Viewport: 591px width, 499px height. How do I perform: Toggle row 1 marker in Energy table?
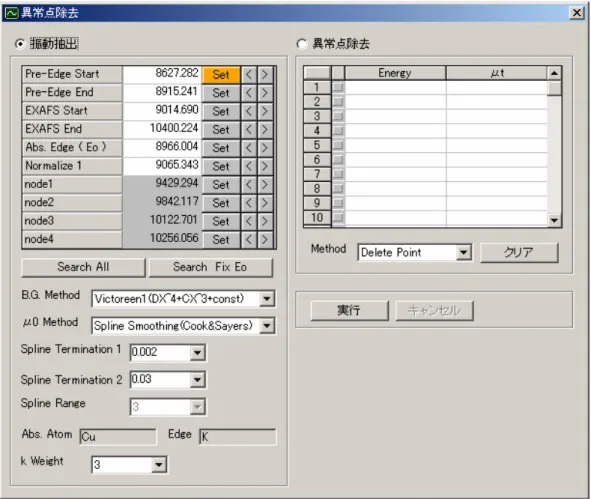(x=338, y=87)
